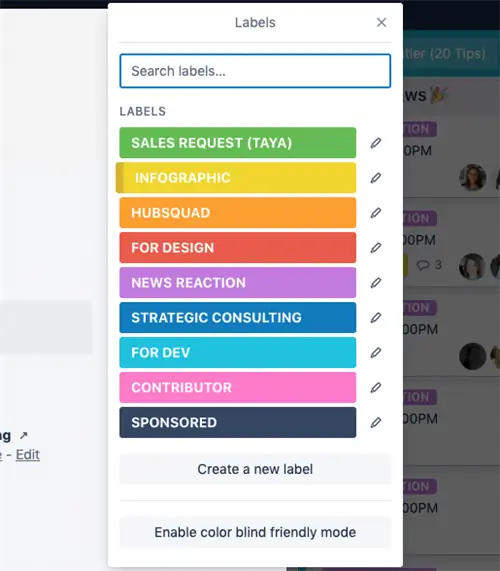Viewport: 500px width, 571px height.
Task: Create a new label
Action: tap(255, 469)
